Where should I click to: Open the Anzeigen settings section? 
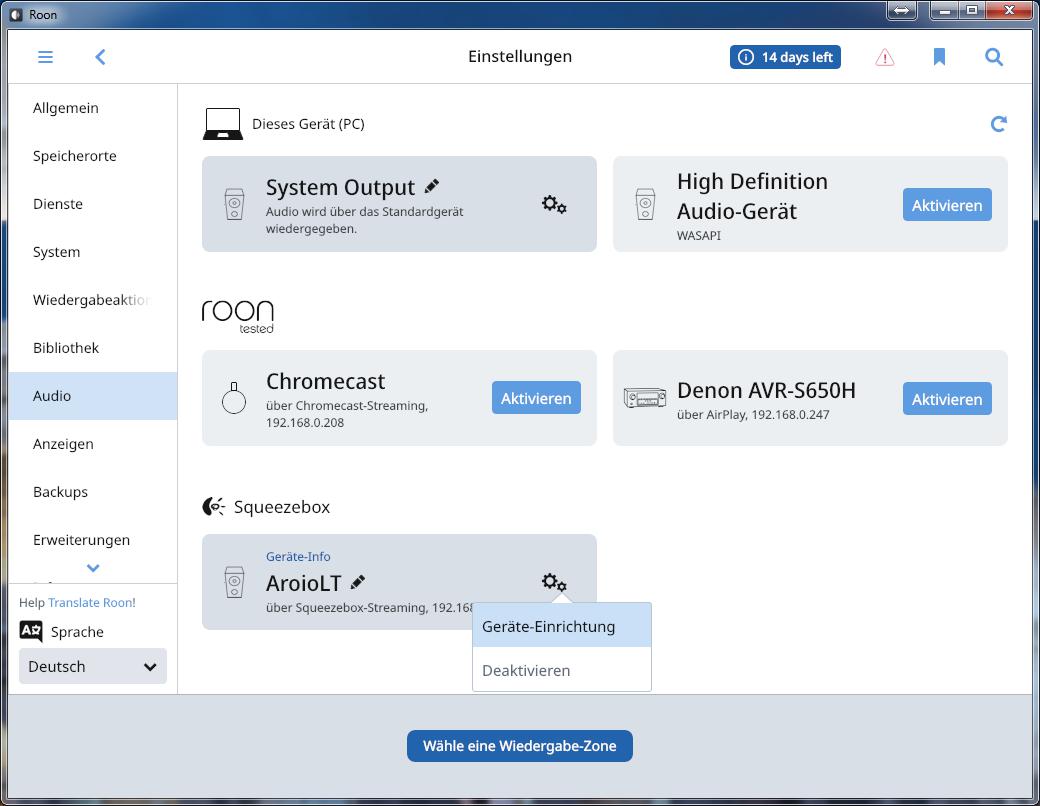93,444
